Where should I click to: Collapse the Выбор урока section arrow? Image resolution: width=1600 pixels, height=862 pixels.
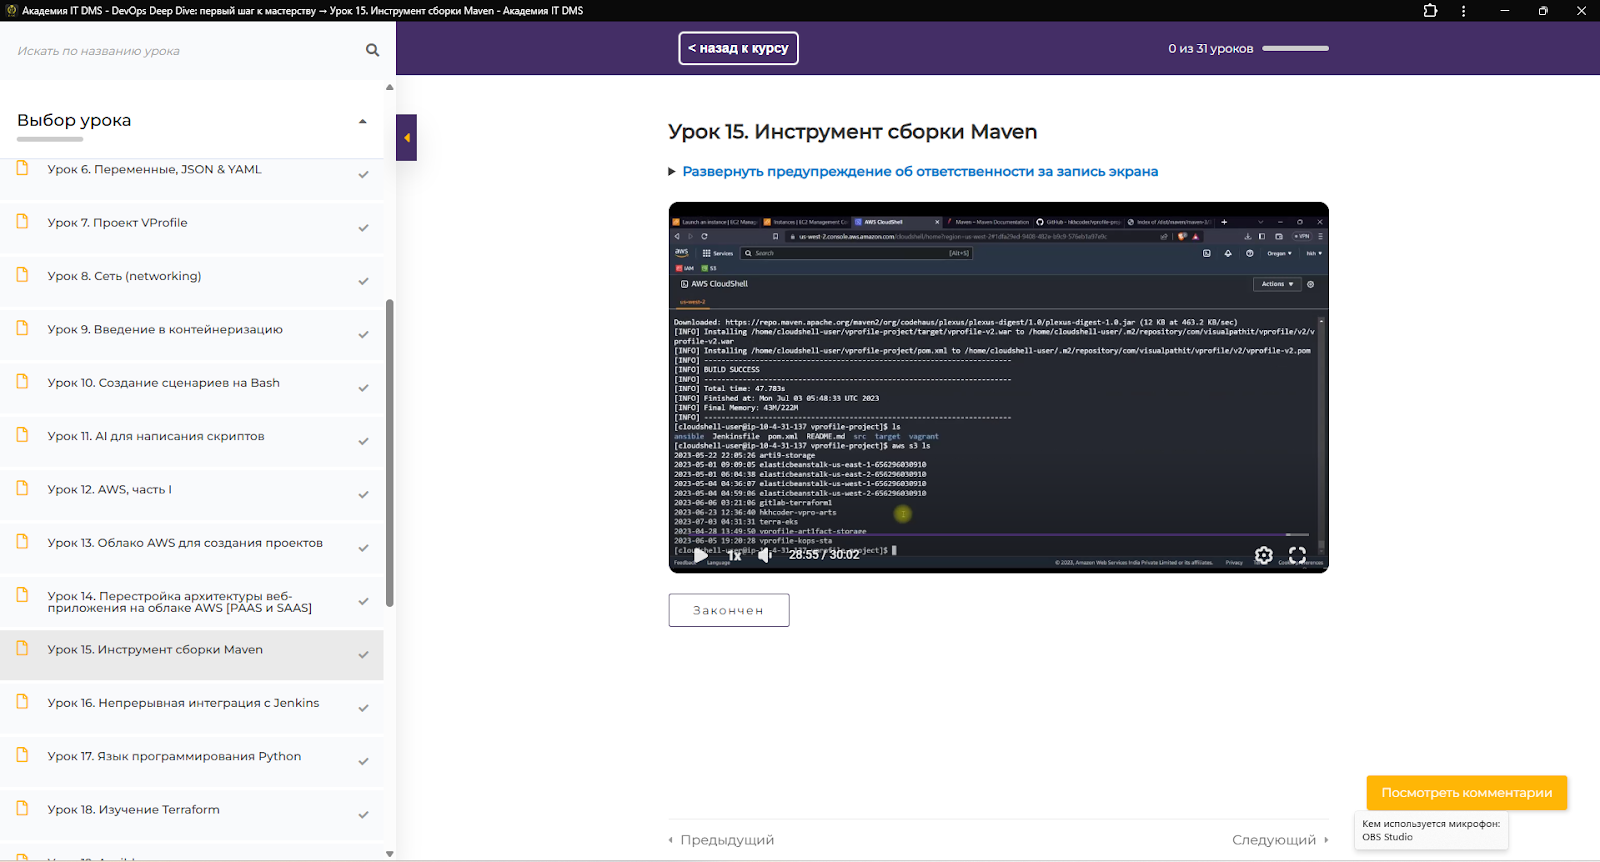(363, 121)
